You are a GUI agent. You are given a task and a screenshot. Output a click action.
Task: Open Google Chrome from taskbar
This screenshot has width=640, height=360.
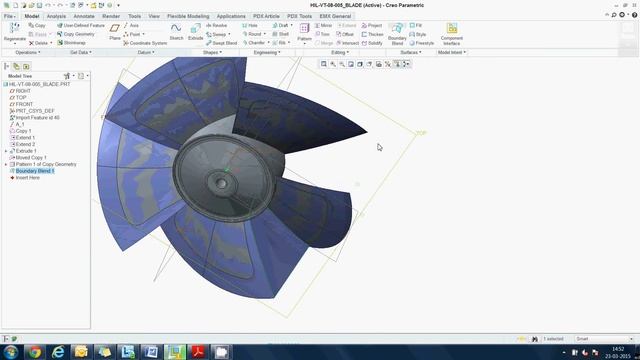(34, 352)
